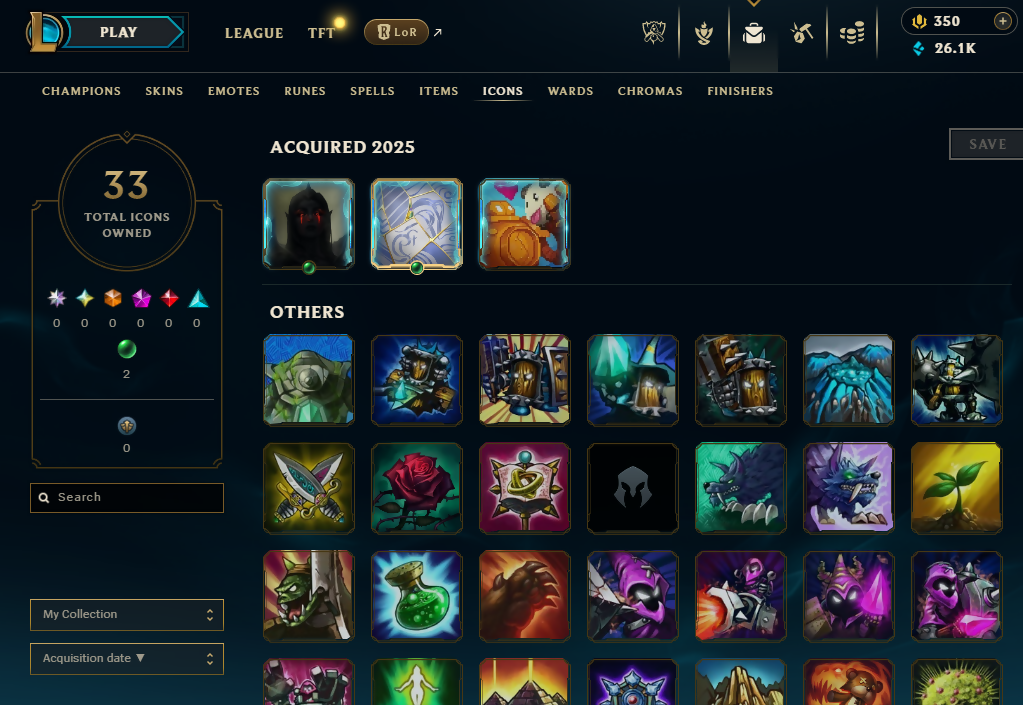The width and height of the screenshot is (1023, 705).
Task: Select the green potion flask summoner icon
Action: [x=416, y=596]
